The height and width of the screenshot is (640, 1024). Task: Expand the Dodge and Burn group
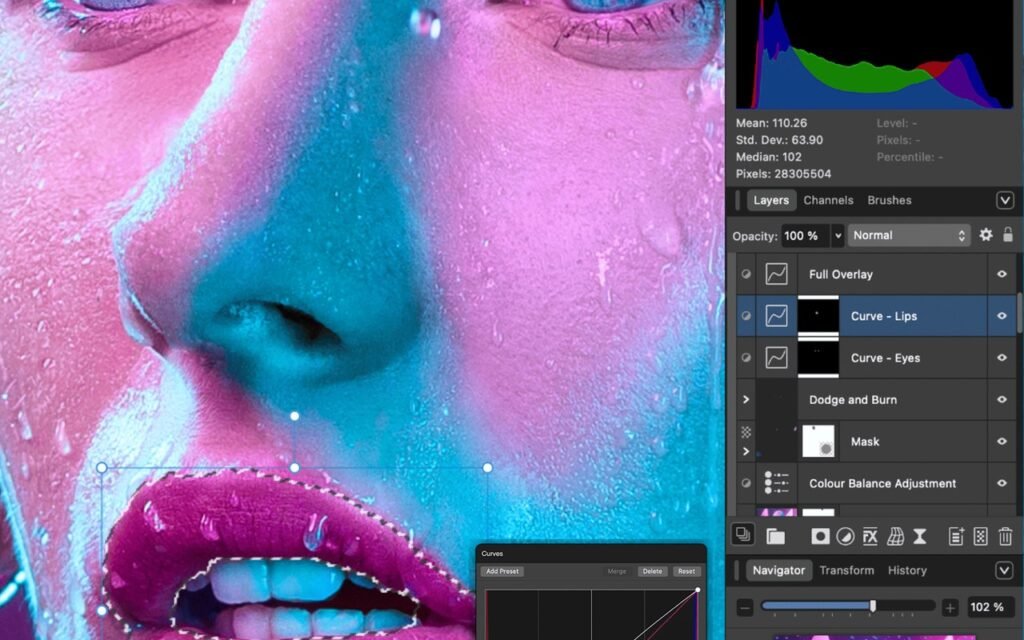point(746,400)
